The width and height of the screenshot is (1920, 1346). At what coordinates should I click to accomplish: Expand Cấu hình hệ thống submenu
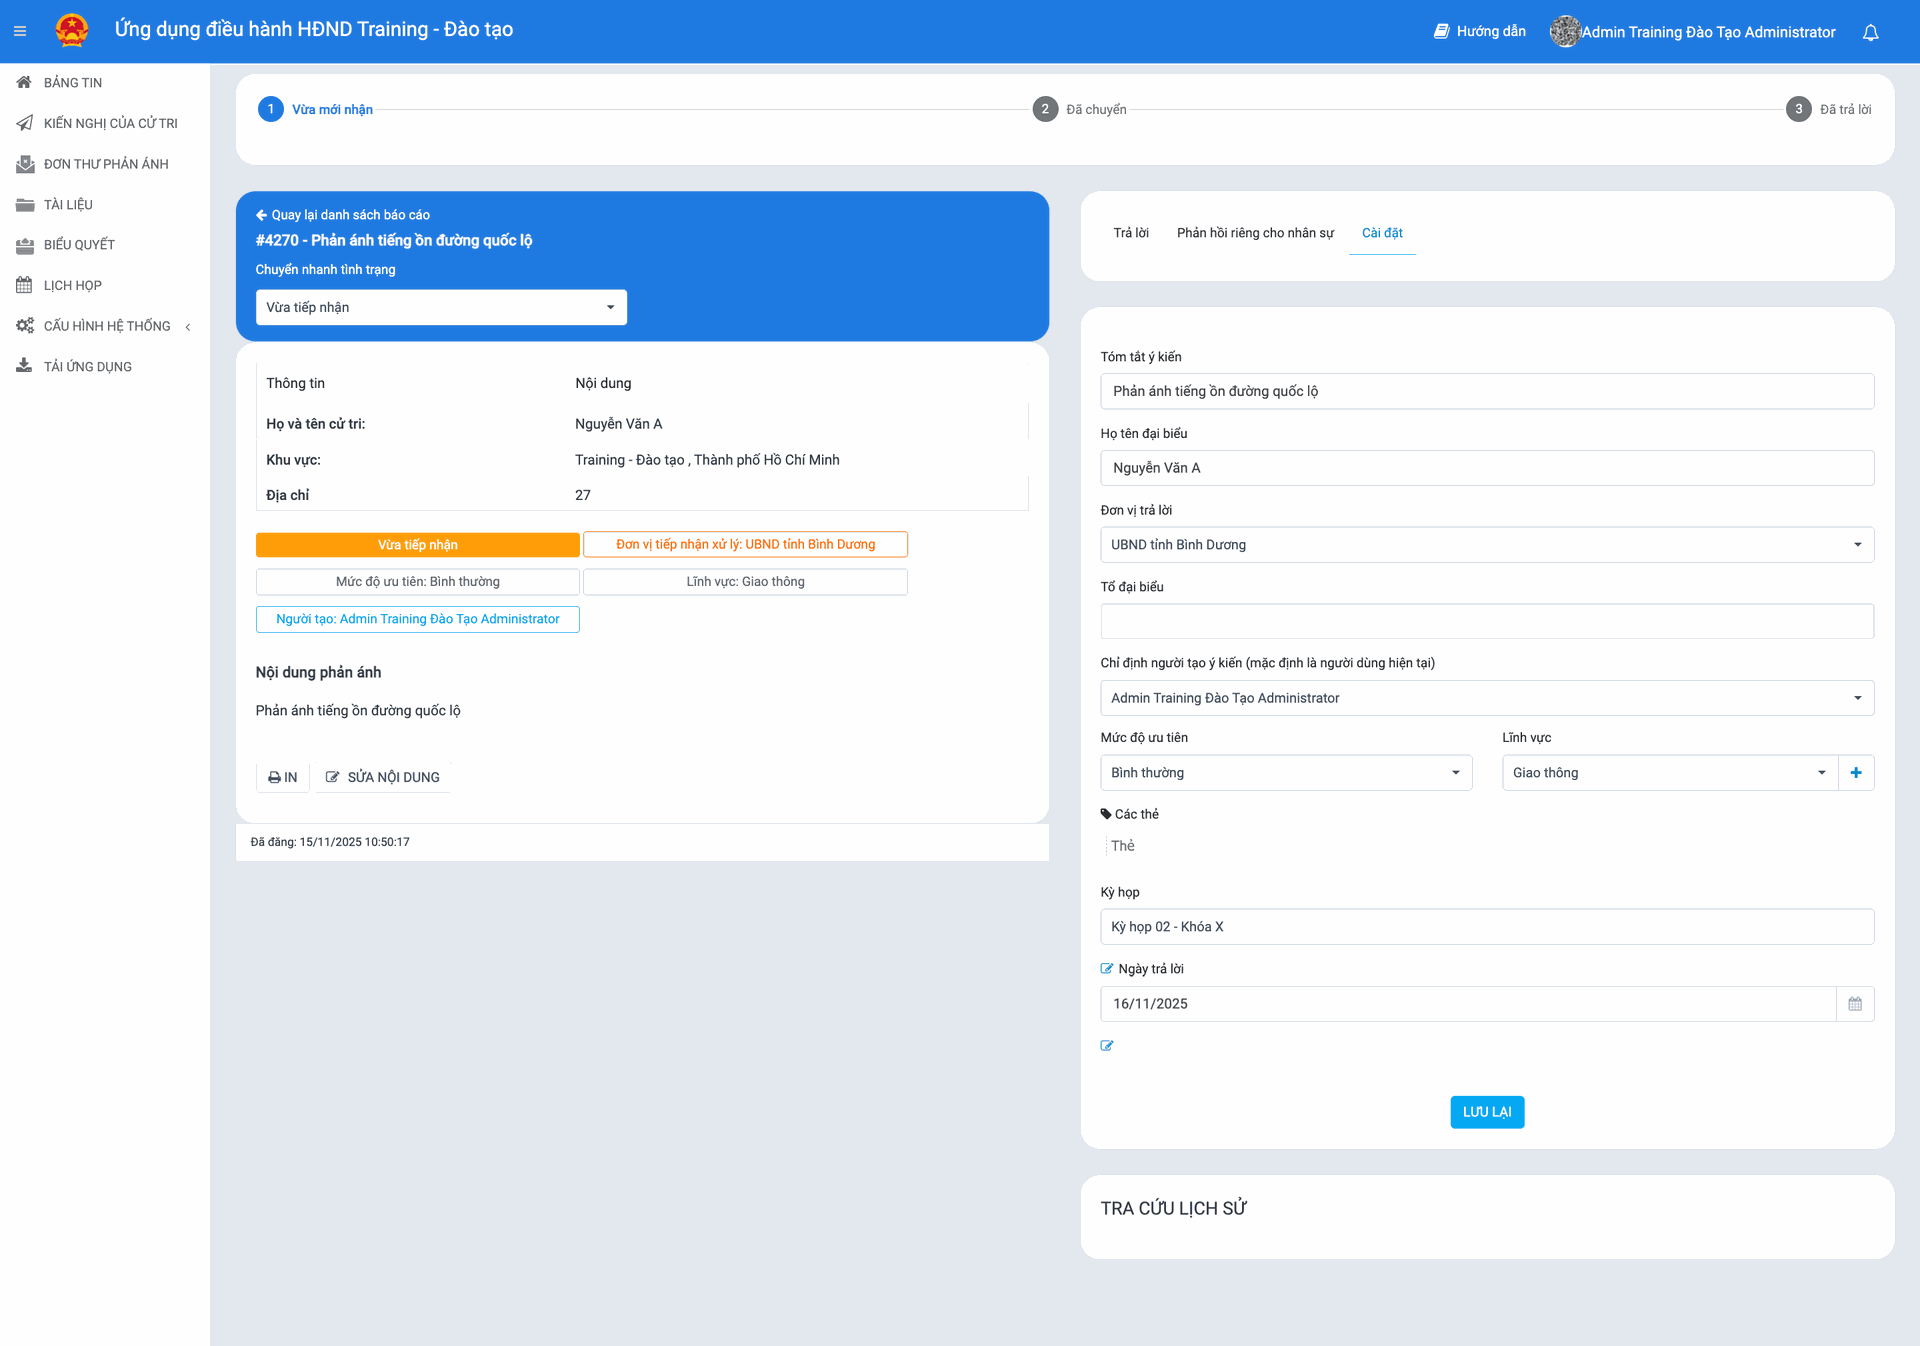(107, 326)
